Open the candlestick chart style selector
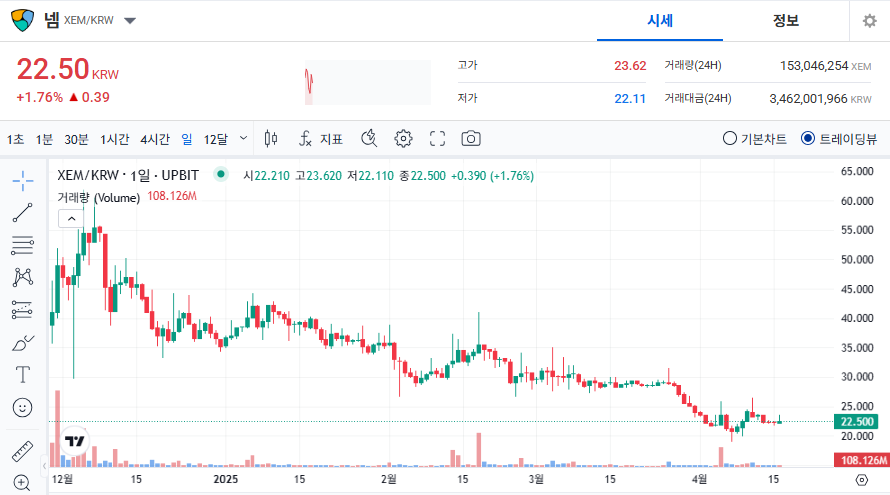The height and width of the screenshot is (495, 890). [x=271, y=139]
